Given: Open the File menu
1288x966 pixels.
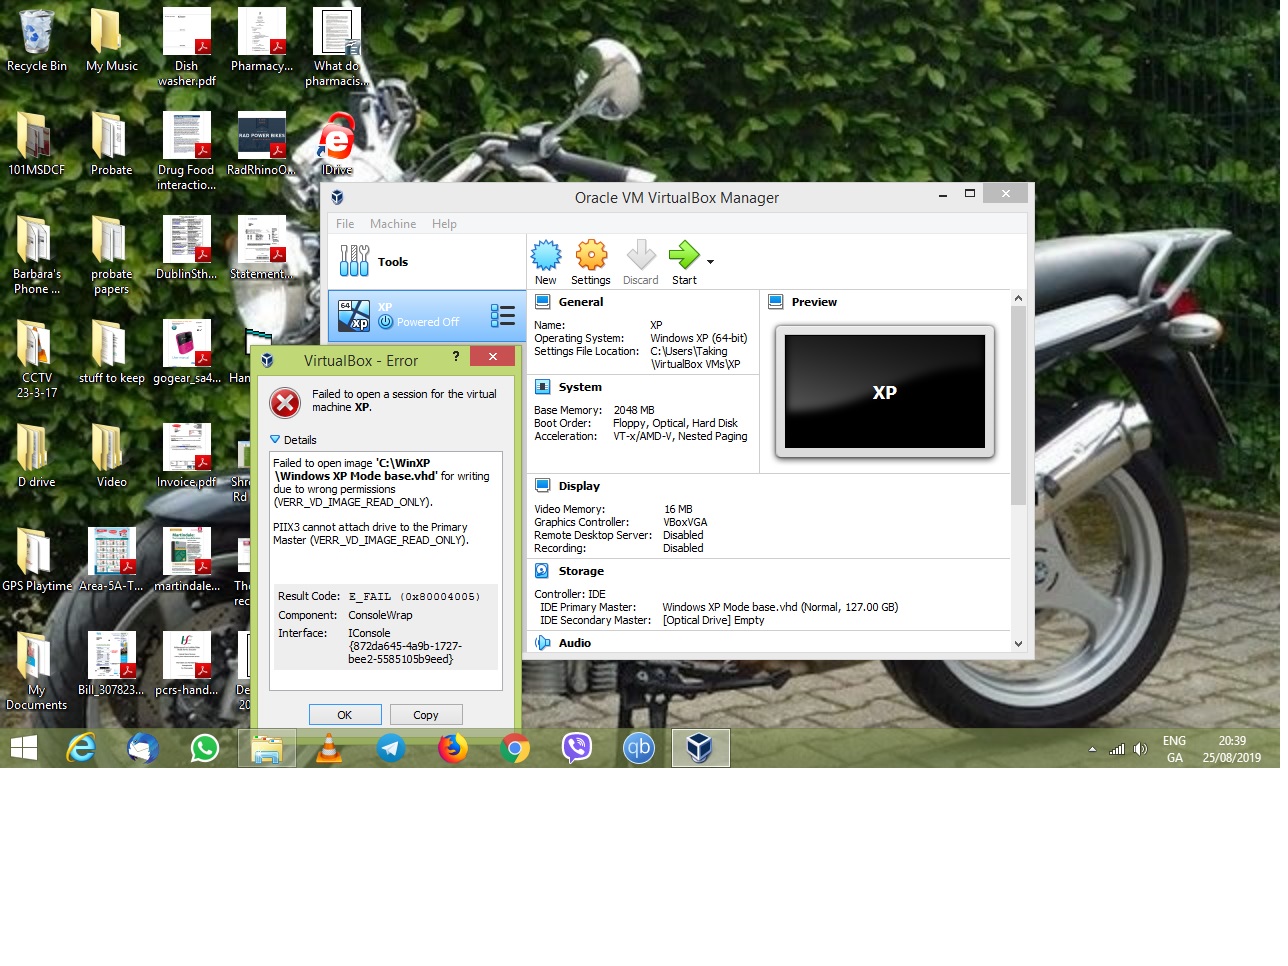Looking at the screenshot, I should click(x=345, y=224).
